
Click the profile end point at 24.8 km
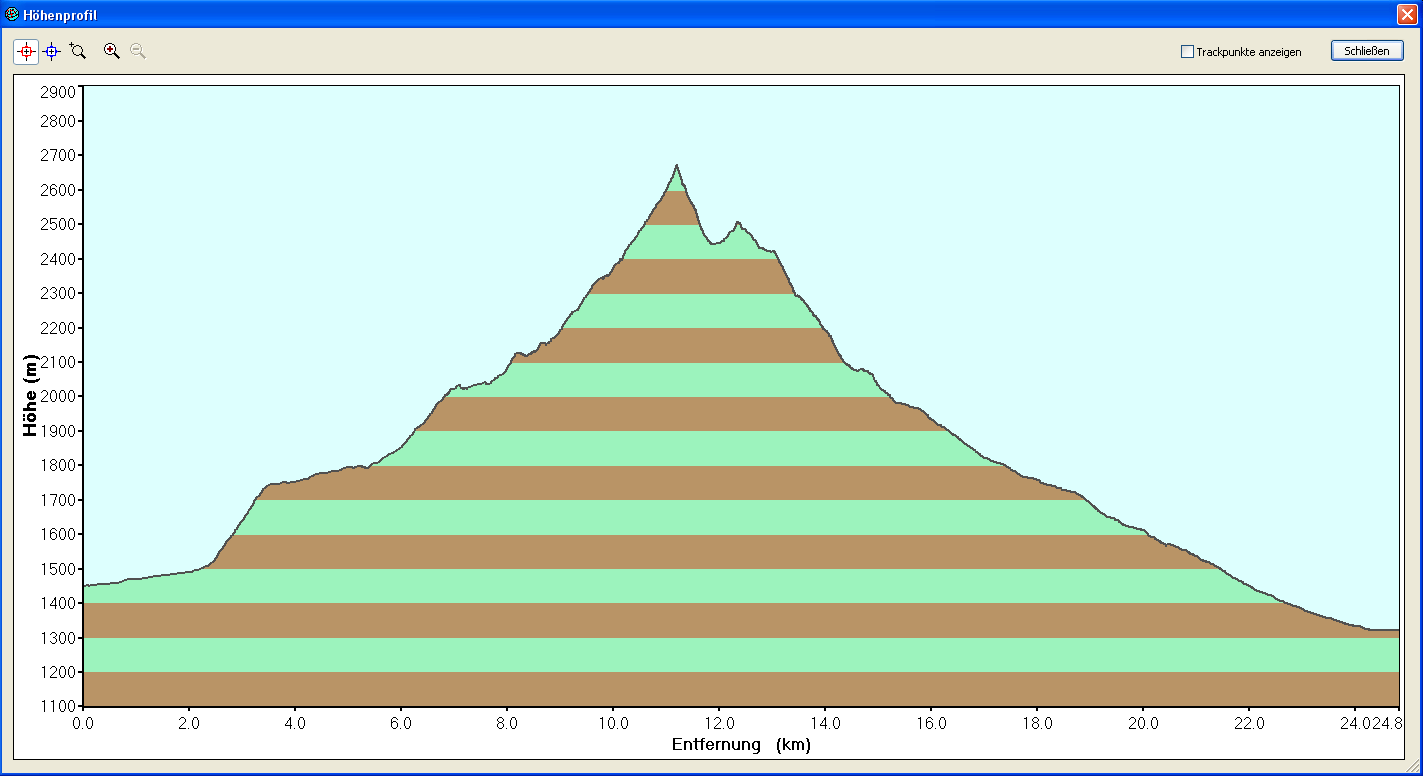tap(1397, 630)
